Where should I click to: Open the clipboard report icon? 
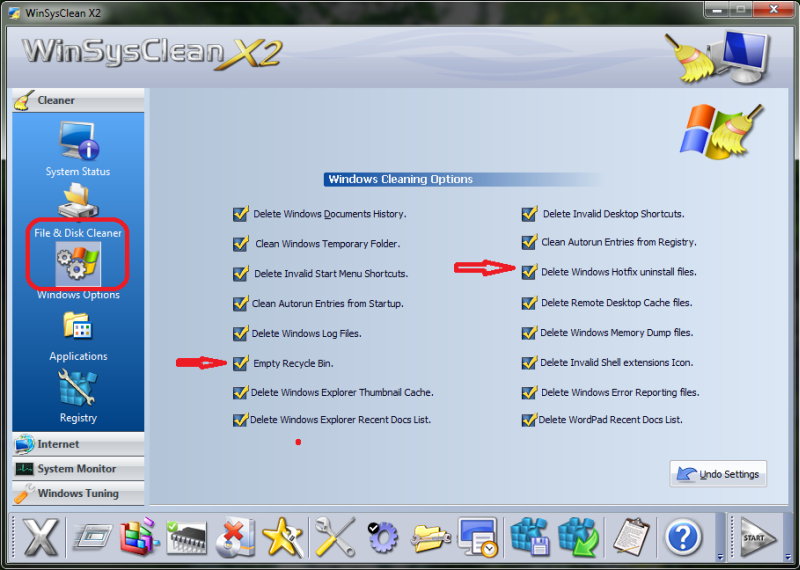click(631, 537)
